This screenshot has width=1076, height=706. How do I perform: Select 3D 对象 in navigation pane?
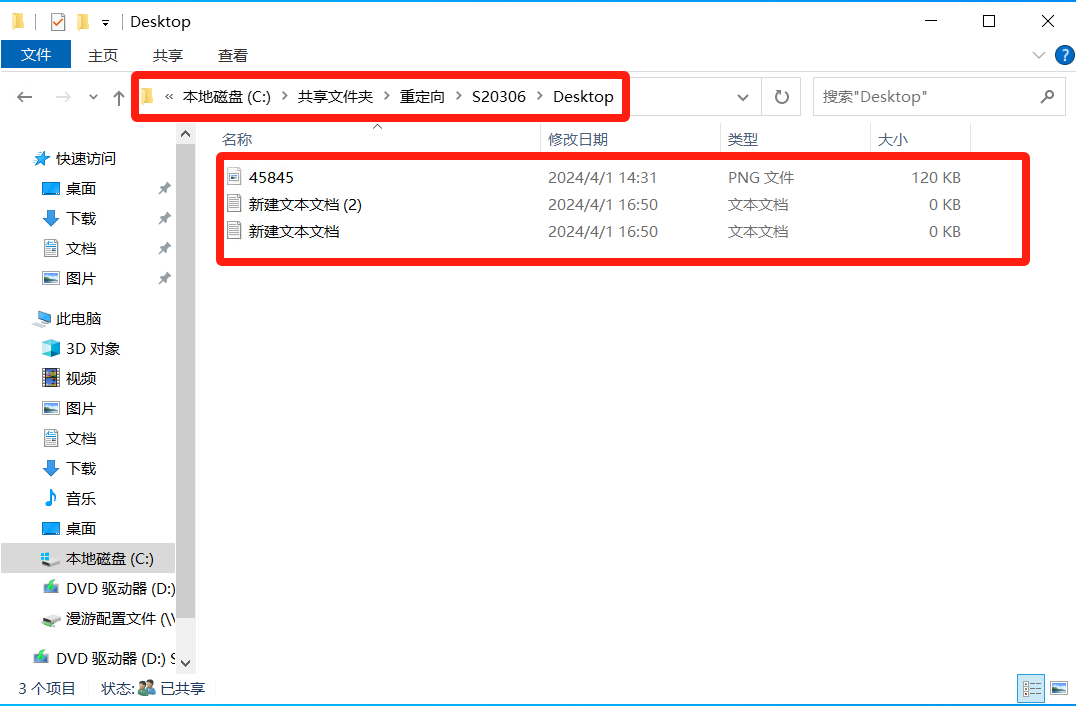[93, 348]
